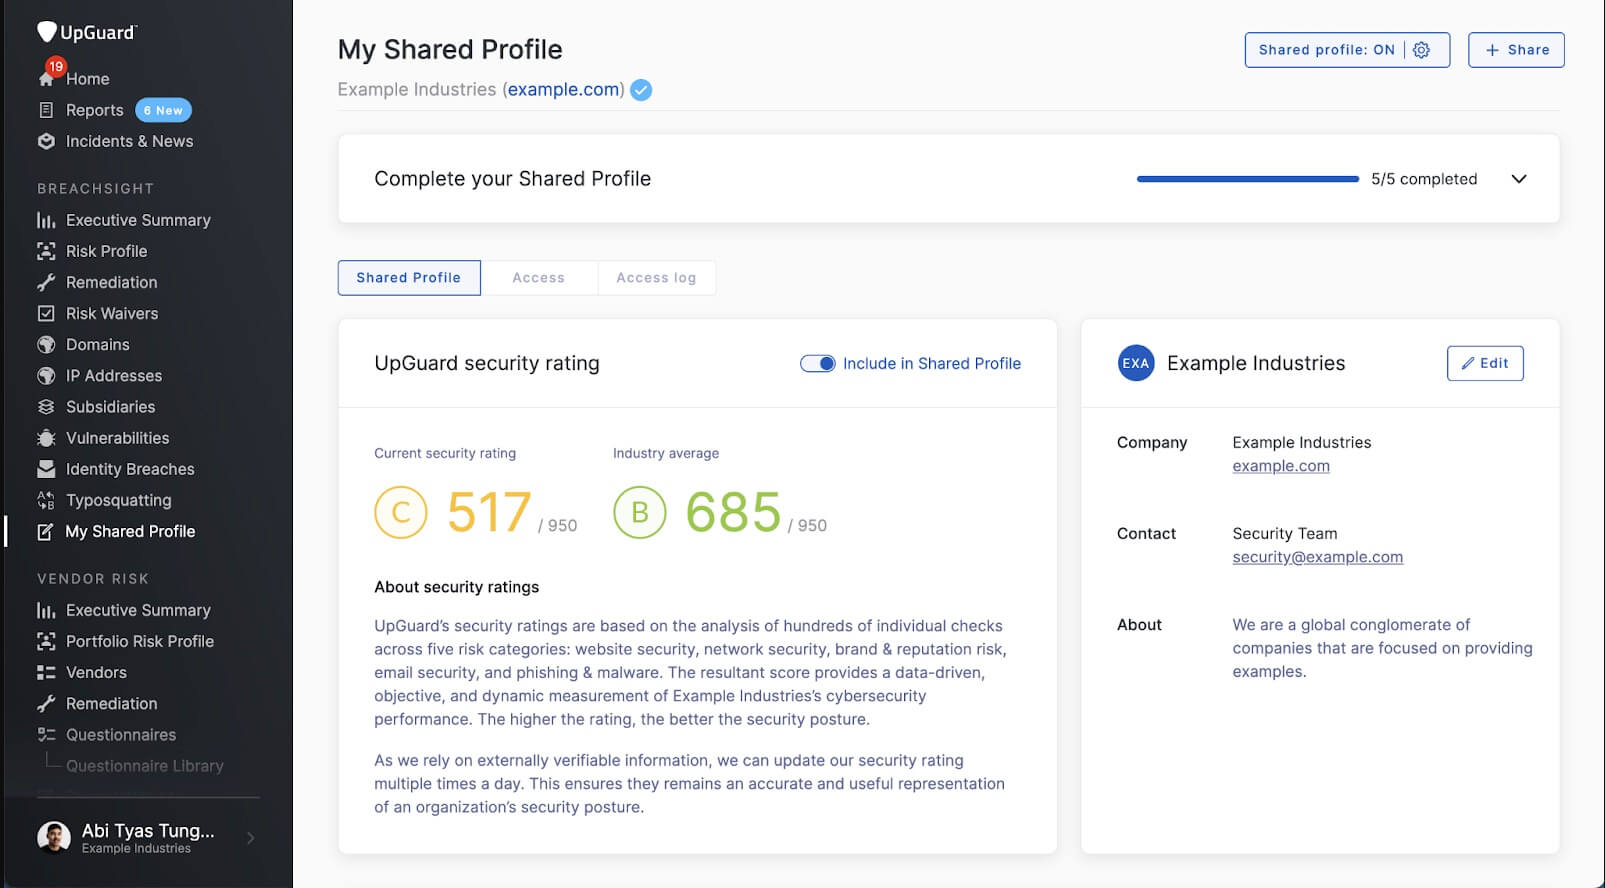Click the Vendors list icon
Image resolution: width=1605 pixels, height=888 pixels.
[46, 672]
